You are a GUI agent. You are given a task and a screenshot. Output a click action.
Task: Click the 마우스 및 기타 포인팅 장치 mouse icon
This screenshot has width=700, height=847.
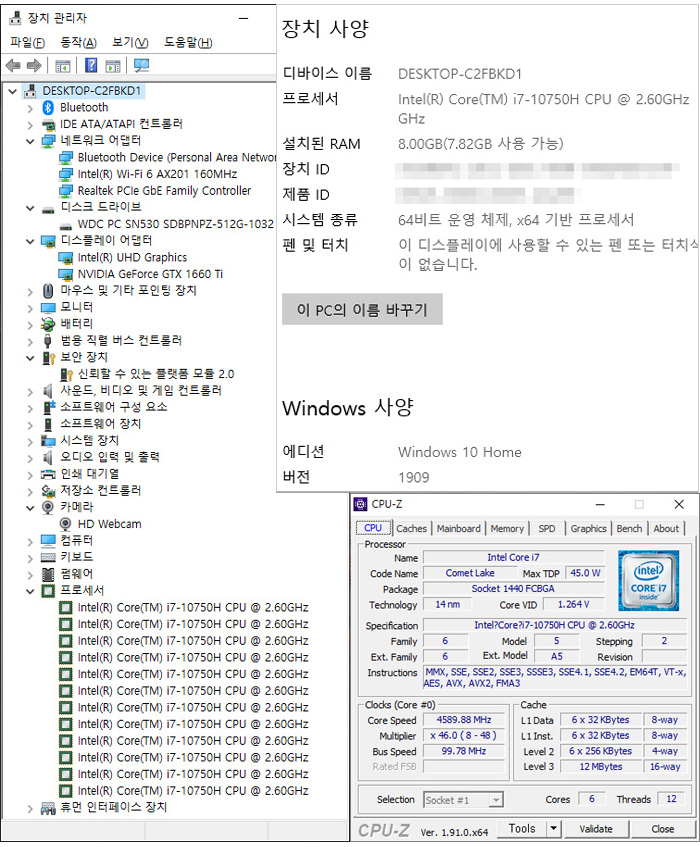[x=48, y=291]
